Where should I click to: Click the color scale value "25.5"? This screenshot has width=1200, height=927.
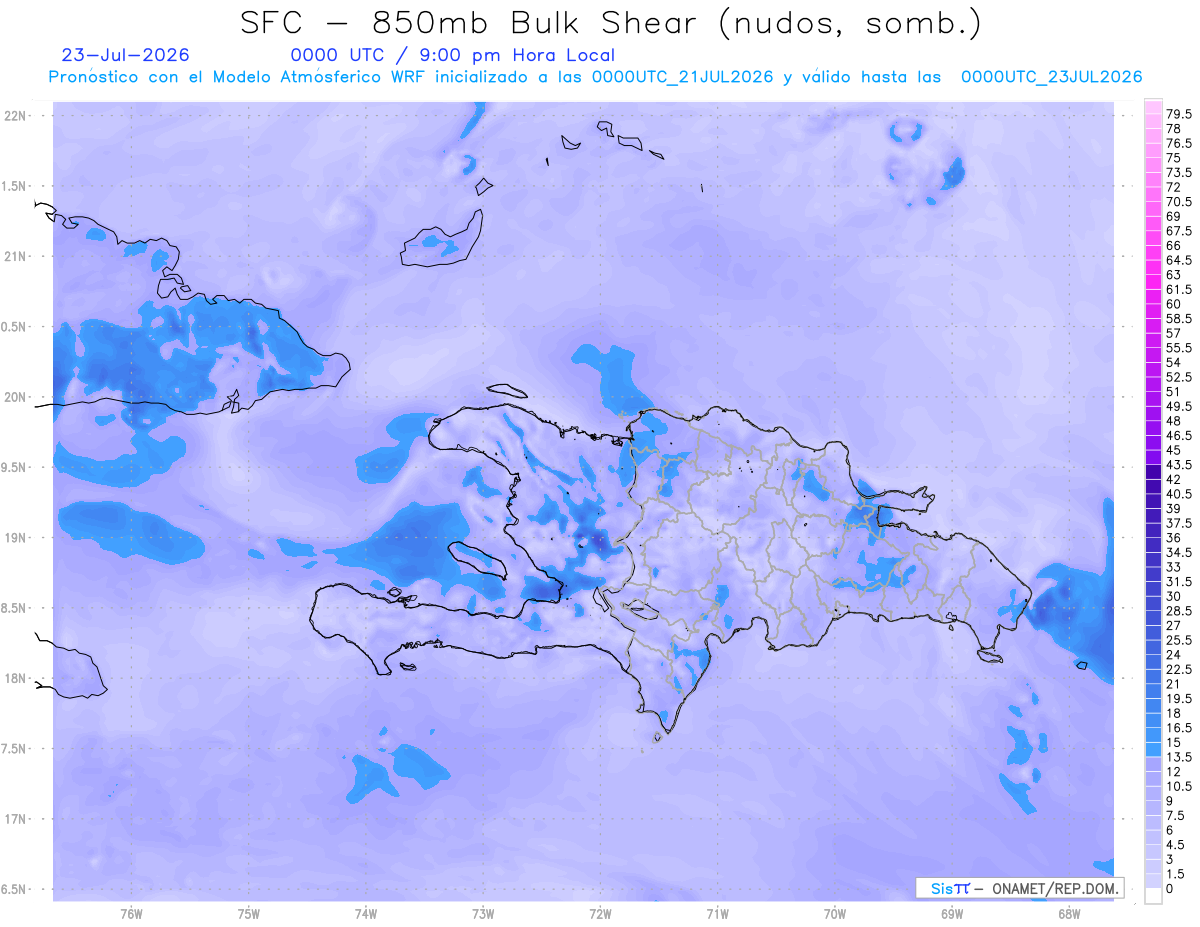click(1179, 640)
